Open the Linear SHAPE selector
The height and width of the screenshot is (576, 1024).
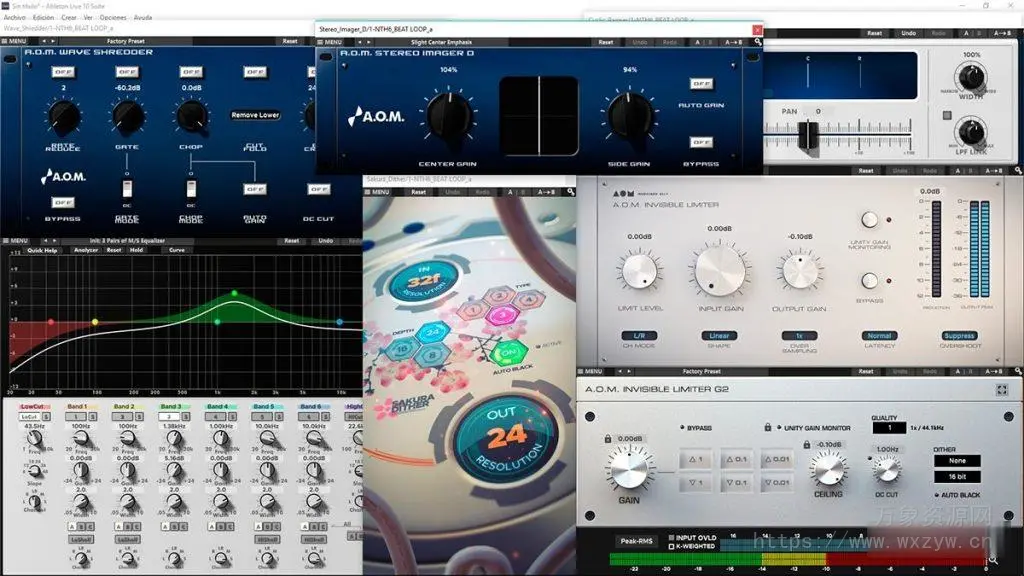718,336
